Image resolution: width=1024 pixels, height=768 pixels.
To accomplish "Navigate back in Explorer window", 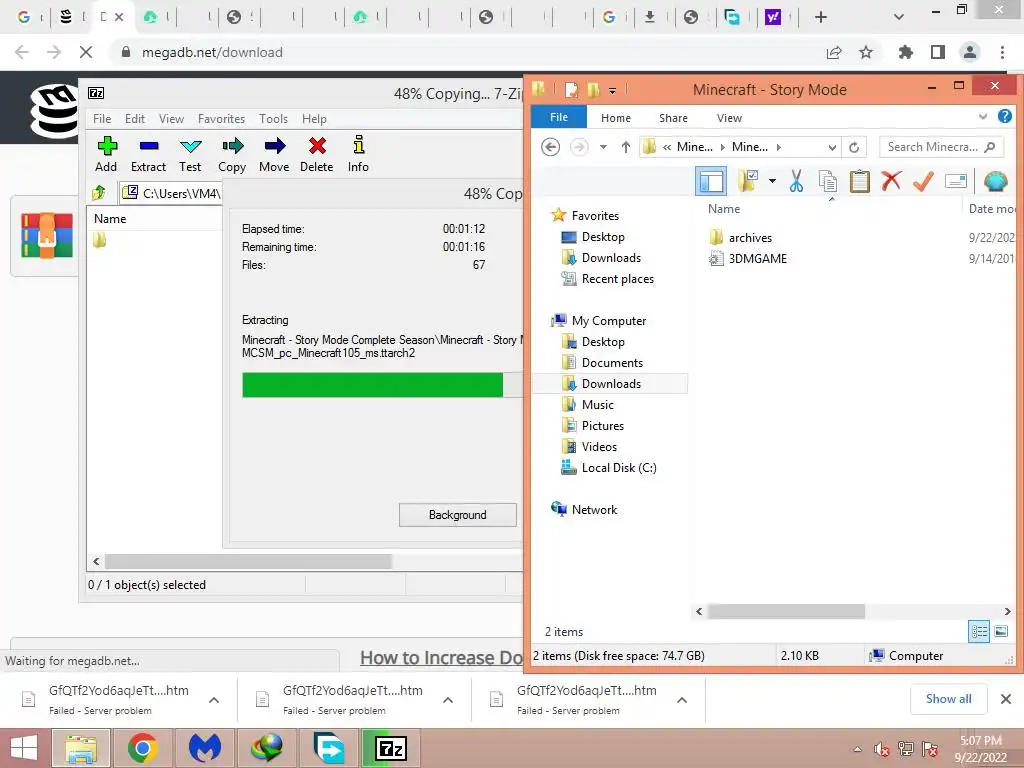I will pyautogui.click(x=551, y=147).
